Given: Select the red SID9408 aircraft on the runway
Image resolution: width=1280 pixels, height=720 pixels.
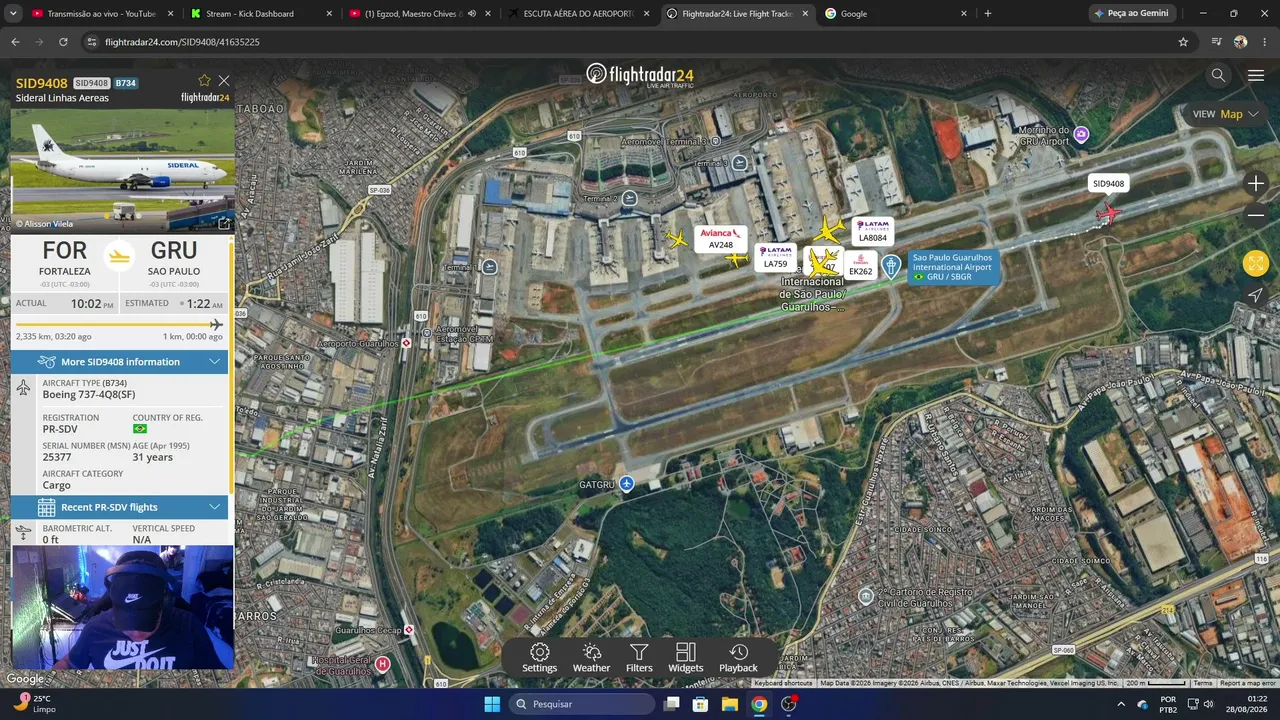Looking at the screenshot, I should [1106, 213].
